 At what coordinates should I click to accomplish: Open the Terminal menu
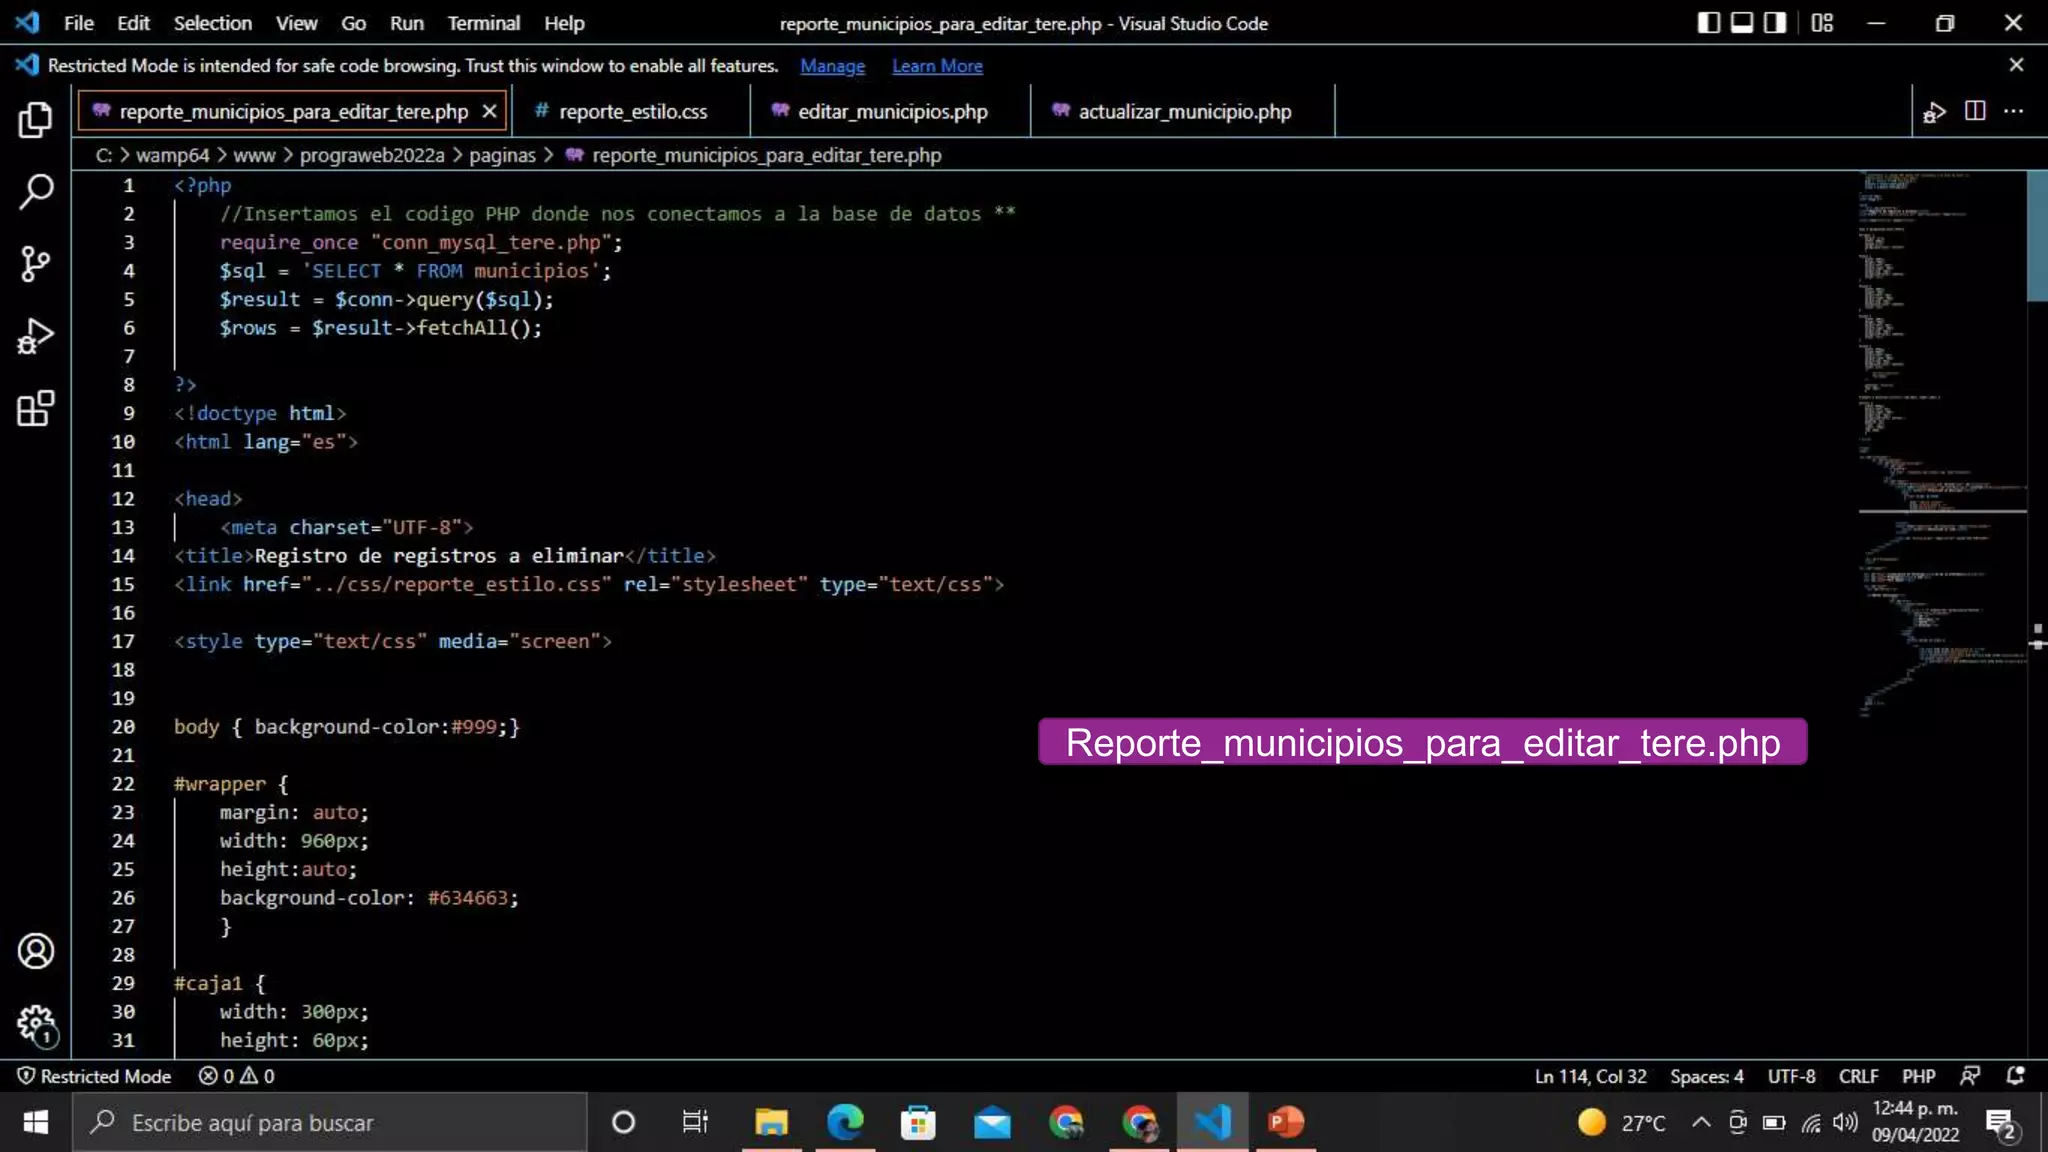coord(483,23)
